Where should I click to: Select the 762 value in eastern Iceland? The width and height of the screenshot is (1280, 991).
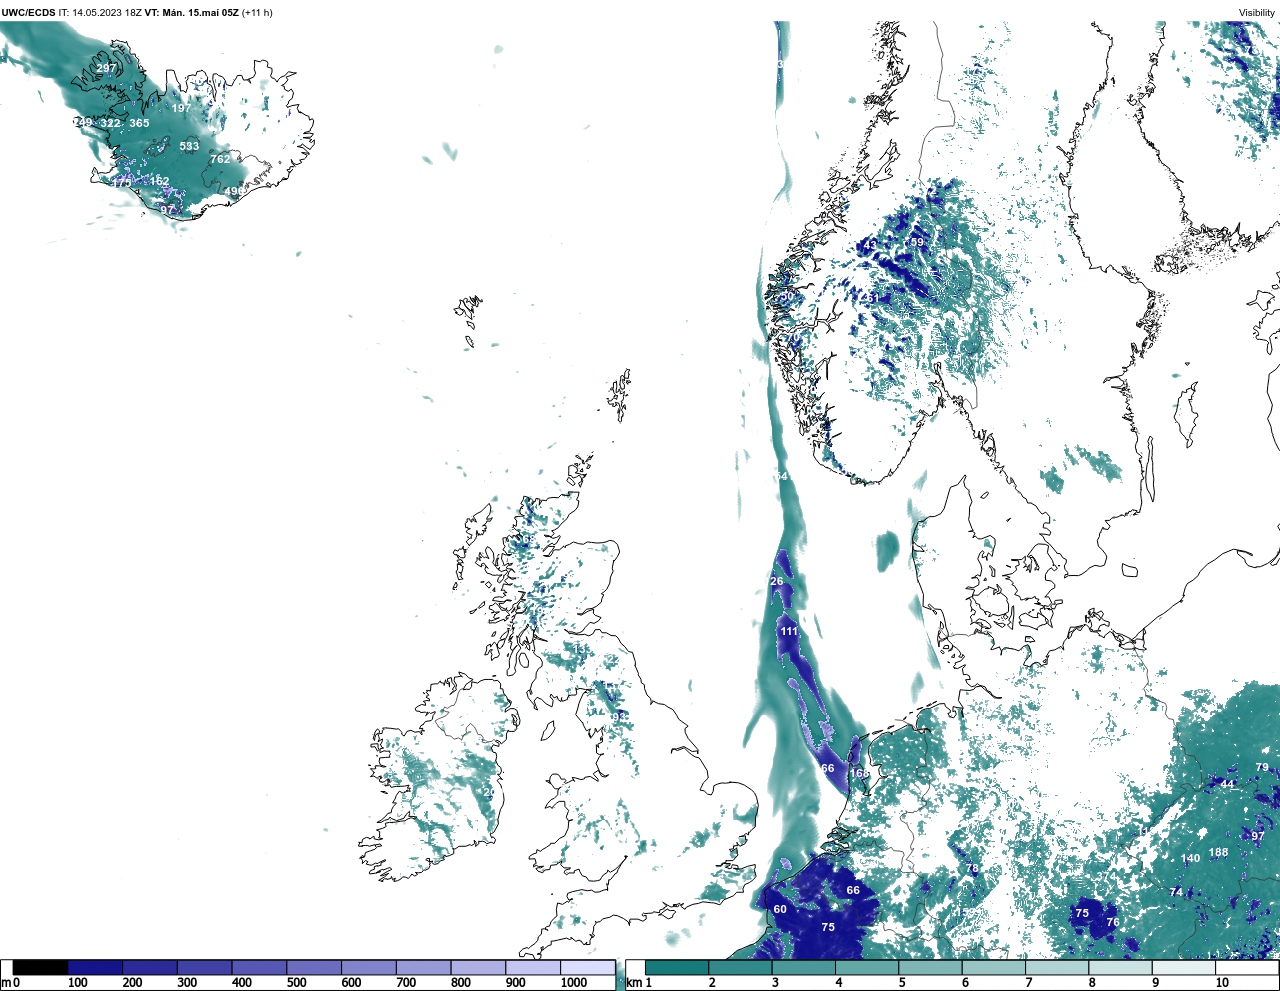click(x=220, y=159)
